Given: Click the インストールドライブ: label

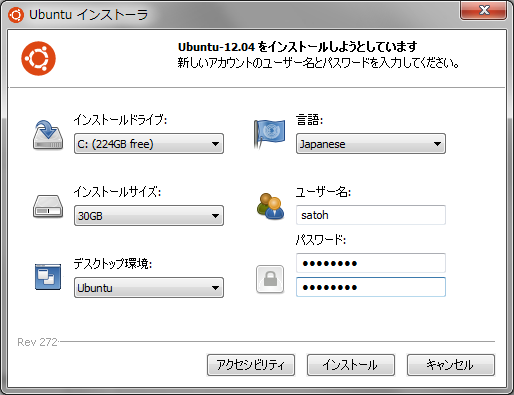Looking at the screenshot, I should [120, 120].
